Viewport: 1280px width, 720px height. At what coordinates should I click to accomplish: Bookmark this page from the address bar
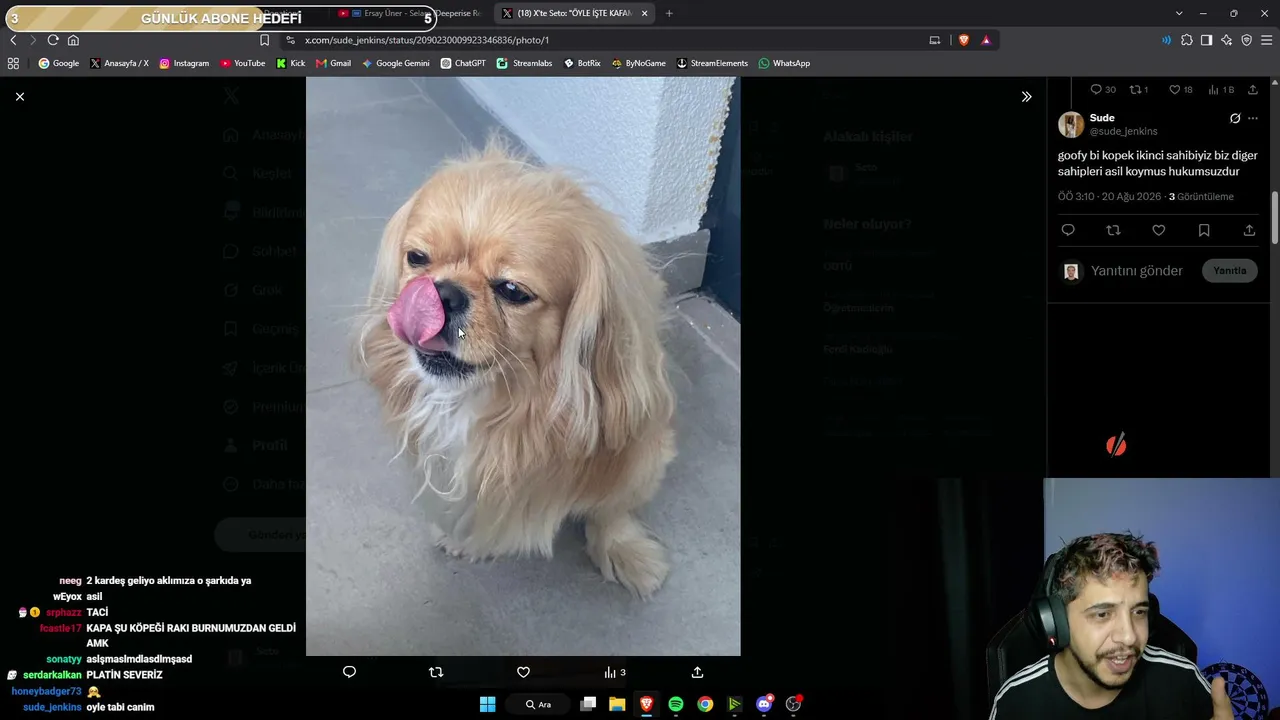coord(264,40)
